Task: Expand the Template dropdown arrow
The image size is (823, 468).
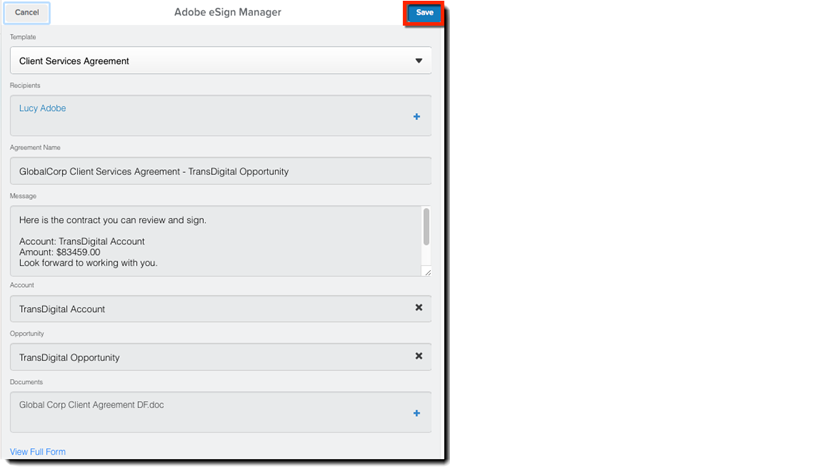Action: pos(419,61)
